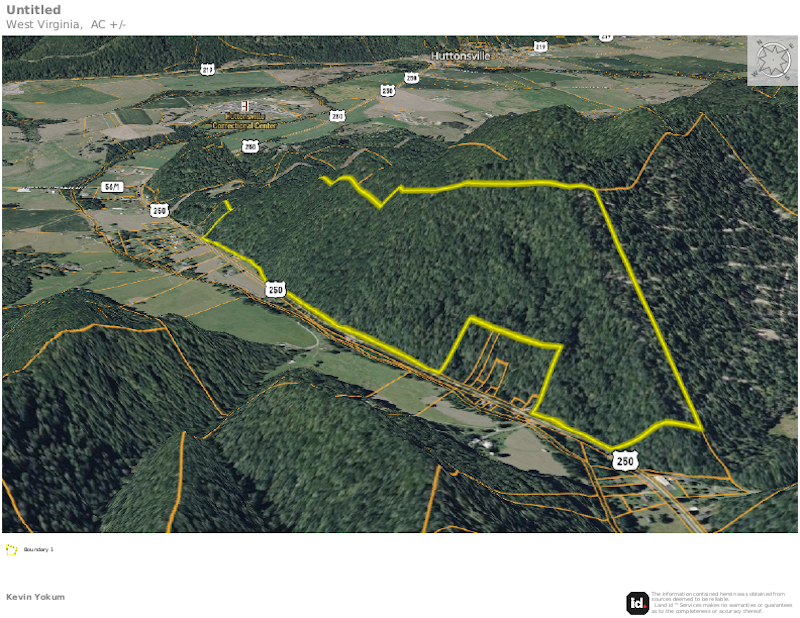Screen dimensions: 800x618
Task: Click the West Virginia, AC +/- subtitle
Action: click(x=66, y=24)
